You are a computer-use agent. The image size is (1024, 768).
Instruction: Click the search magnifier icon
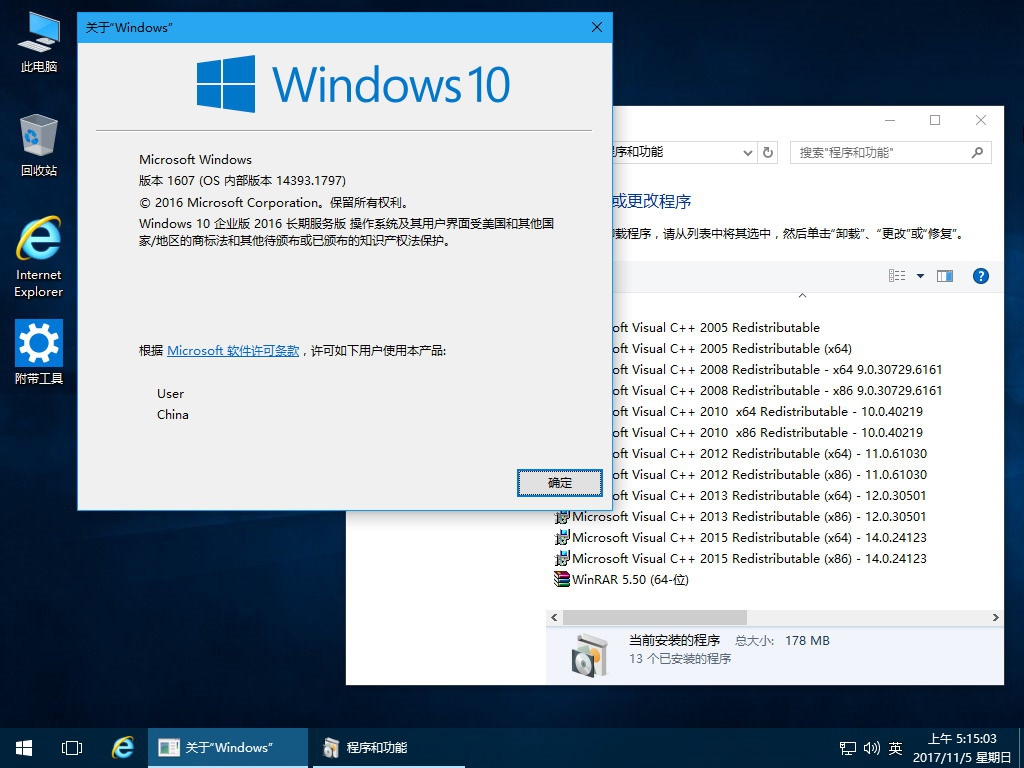point(977,153)
